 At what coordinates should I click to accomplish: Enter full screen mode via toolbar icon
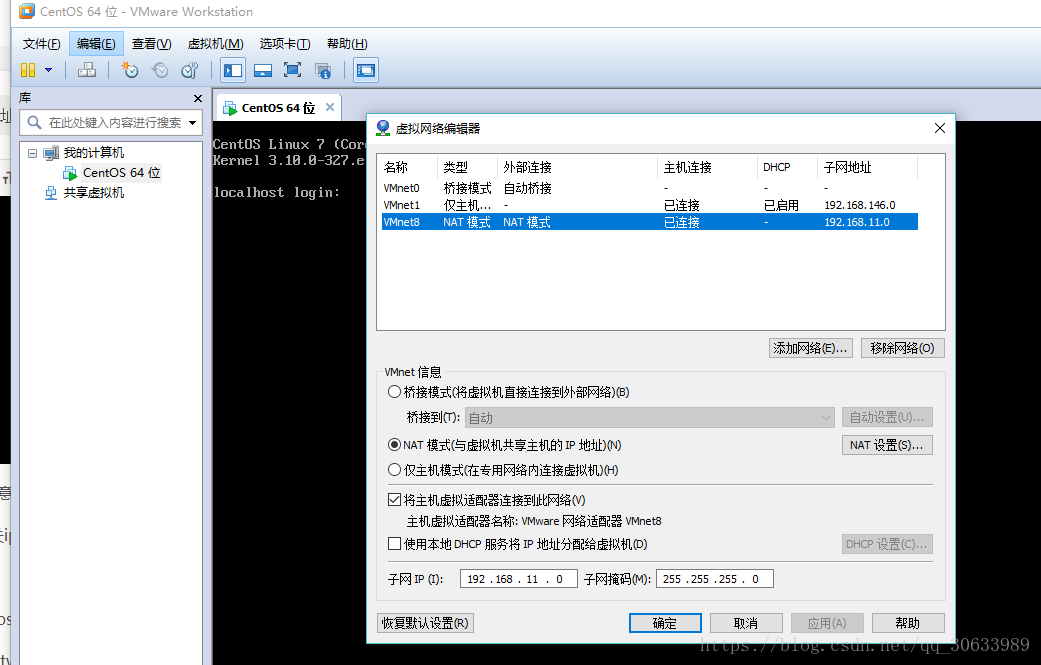[292, 70]
